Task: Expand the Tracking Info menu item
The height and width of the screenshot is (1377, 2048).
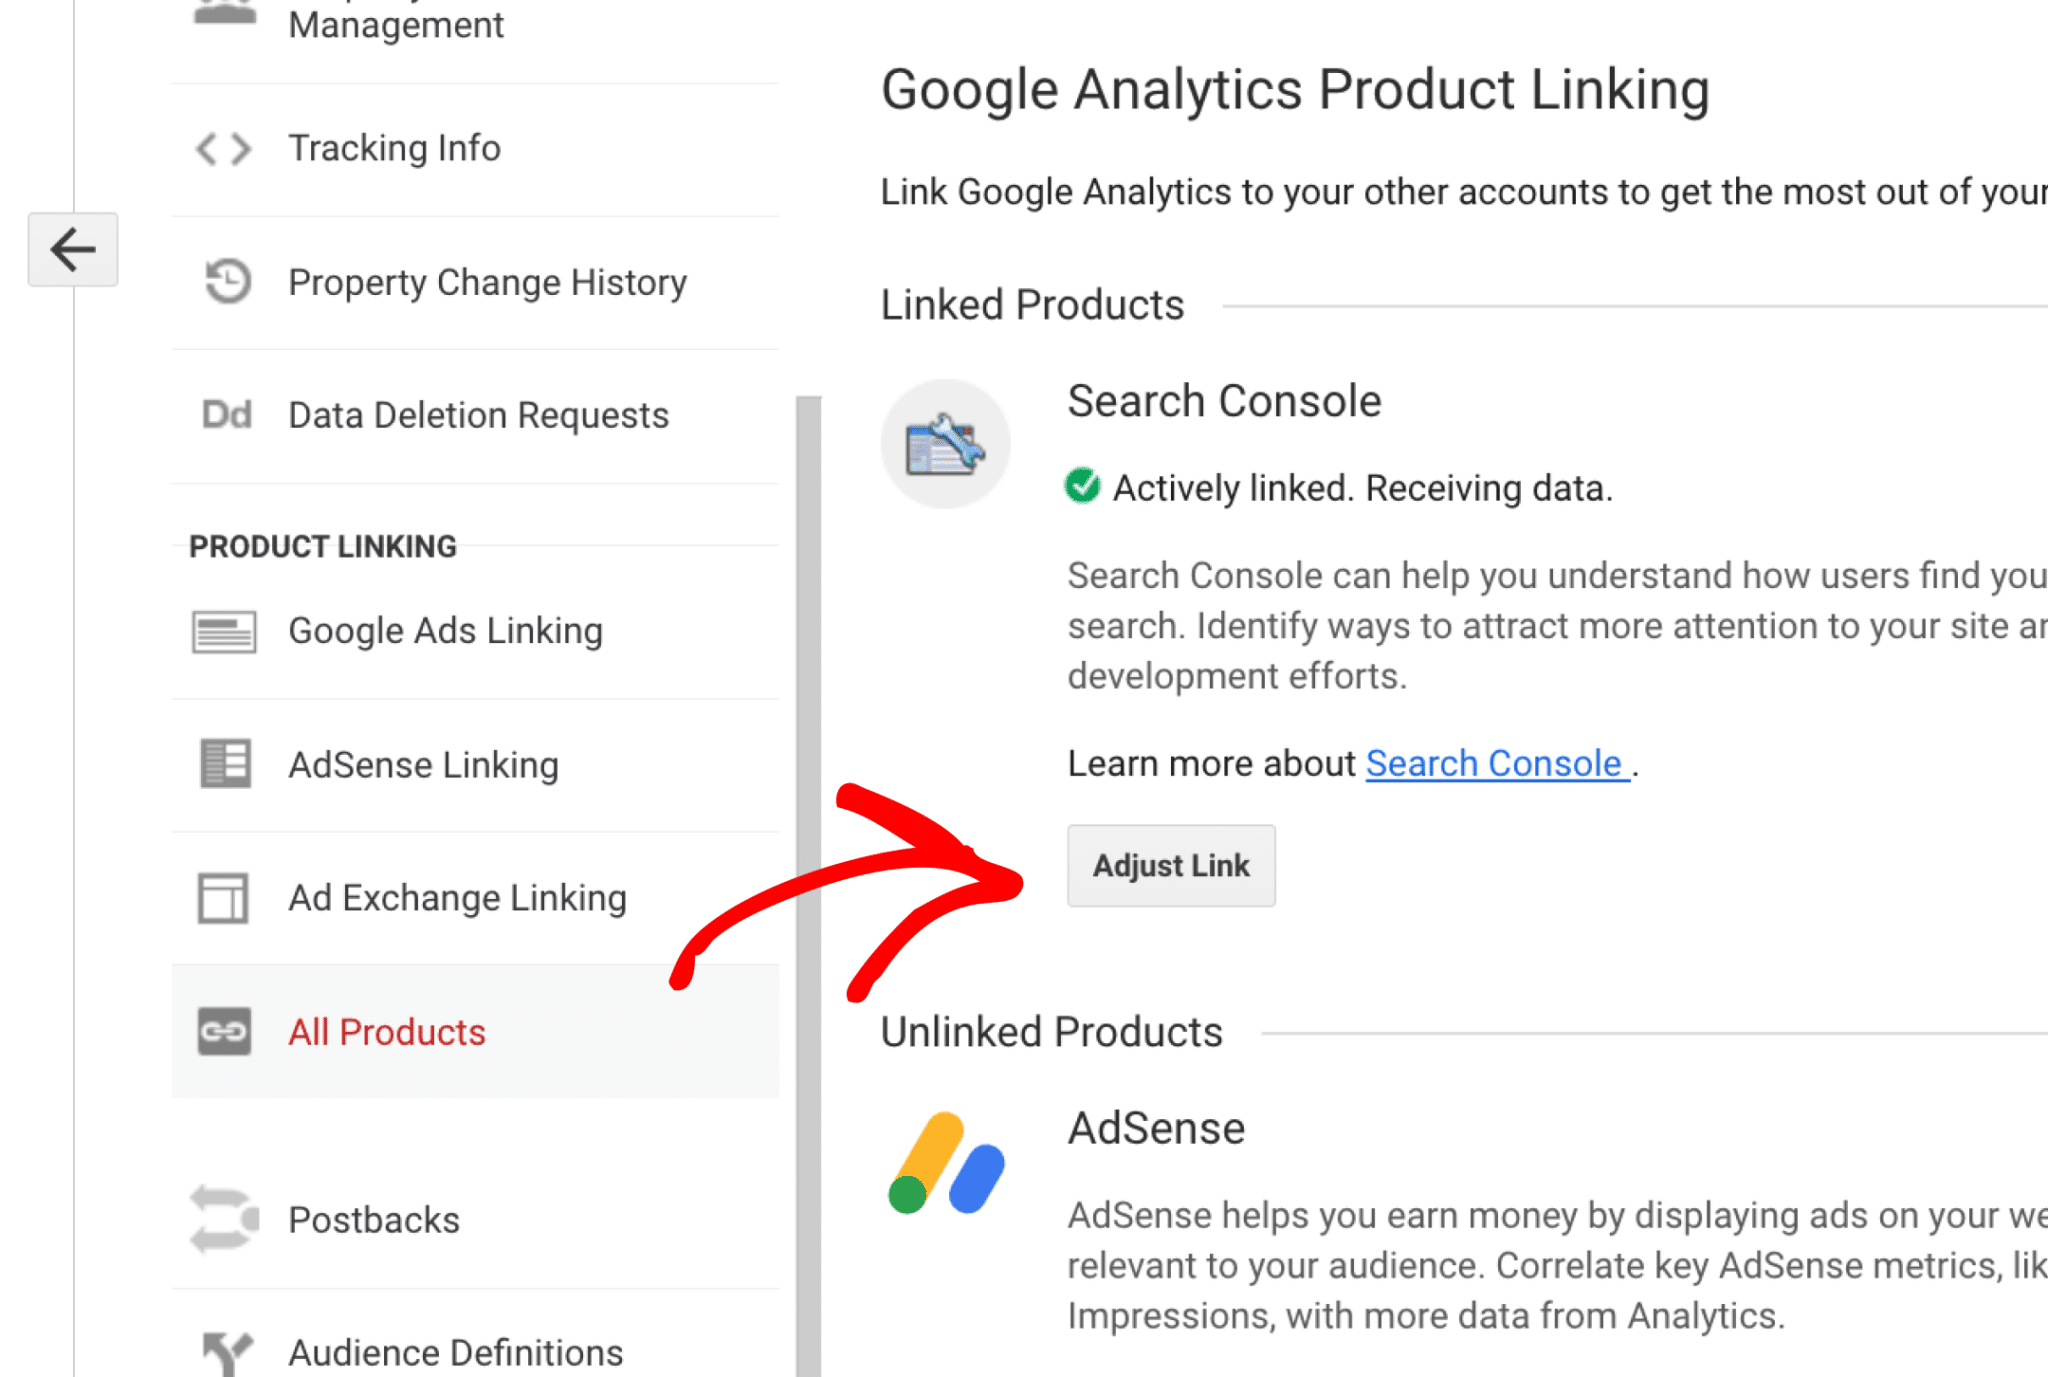Action: click(x=394, y=149)
